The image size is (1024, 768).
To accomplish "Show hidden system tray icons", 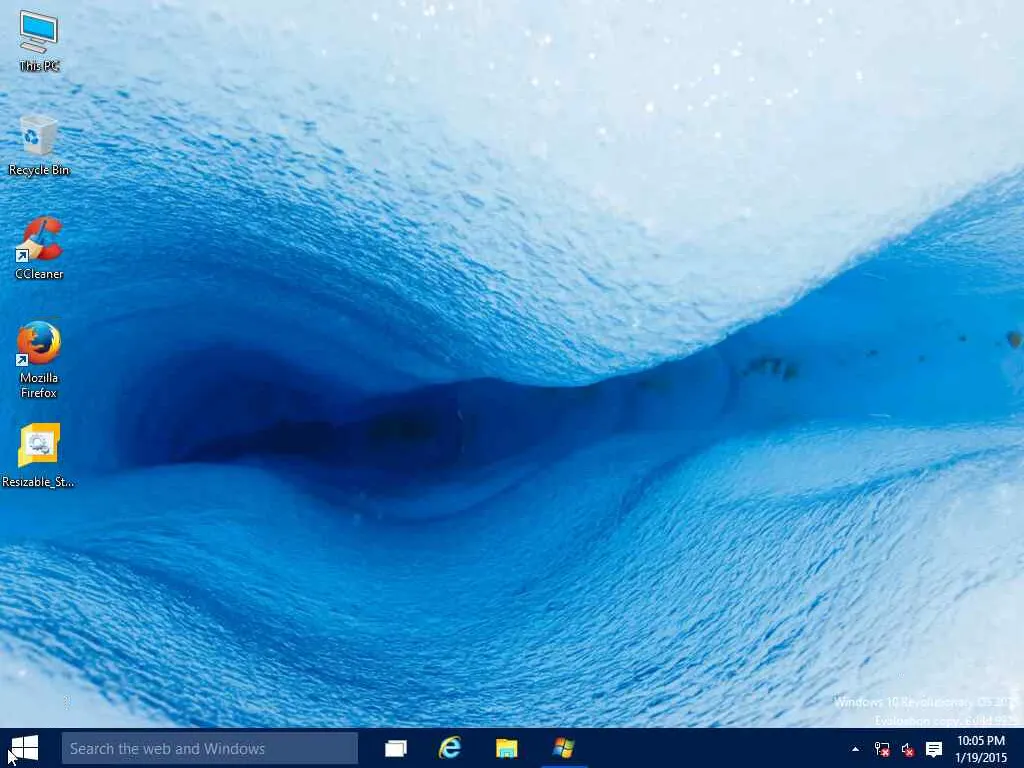I will (855, 749).
